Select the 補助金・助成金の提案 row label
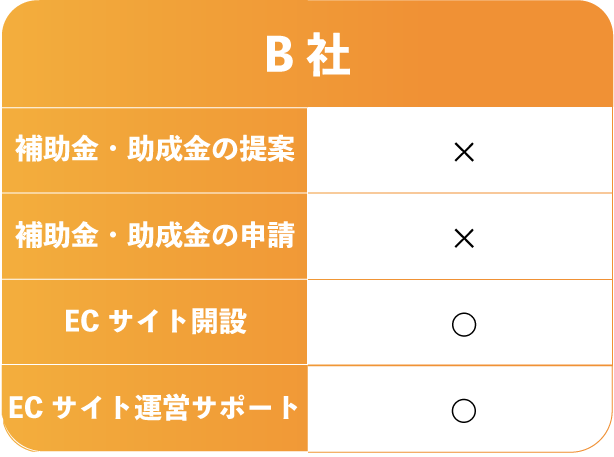 tap(154, 151)
